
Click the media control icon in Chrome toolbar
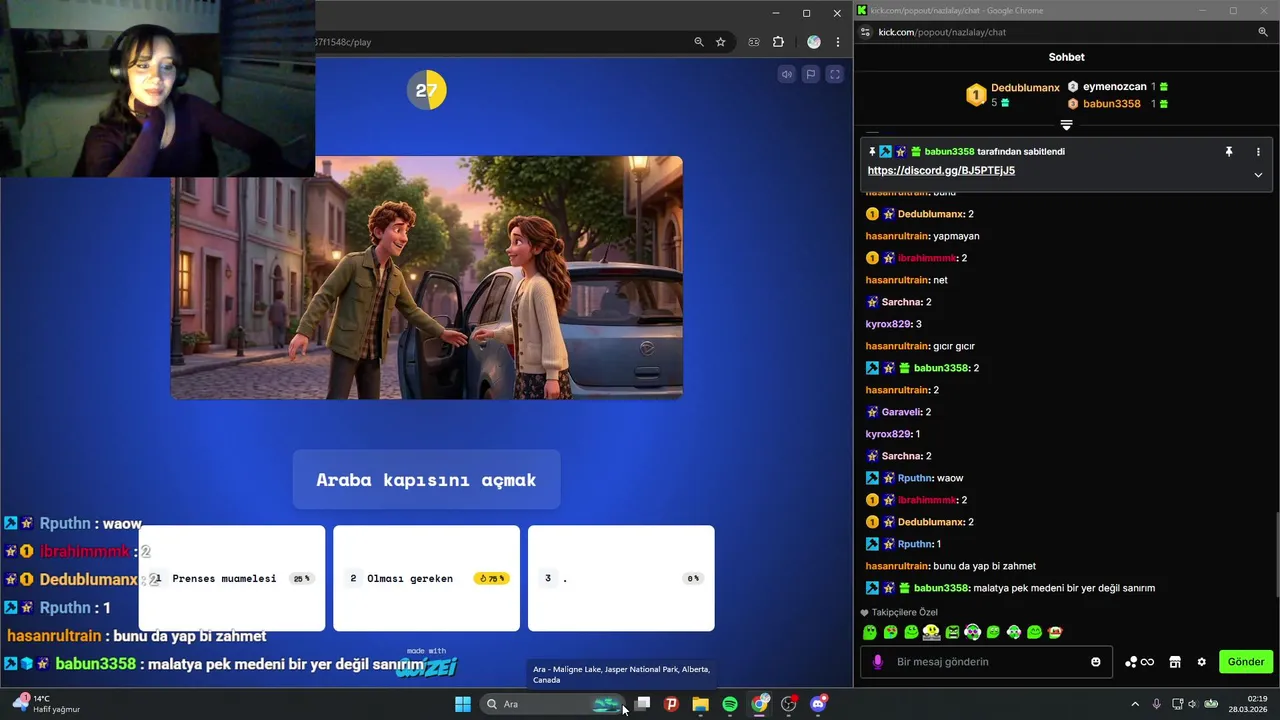point(754,42)
